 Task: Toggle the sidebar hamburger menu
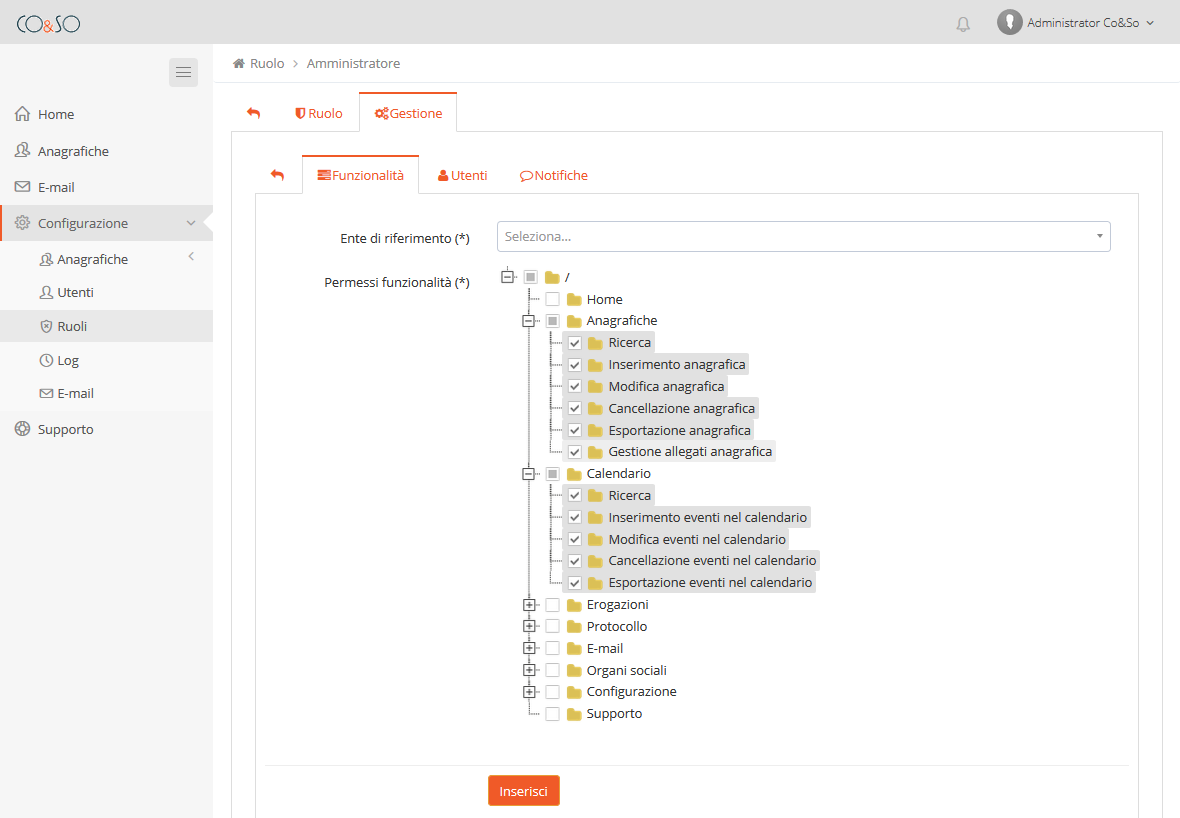[183, 72]
